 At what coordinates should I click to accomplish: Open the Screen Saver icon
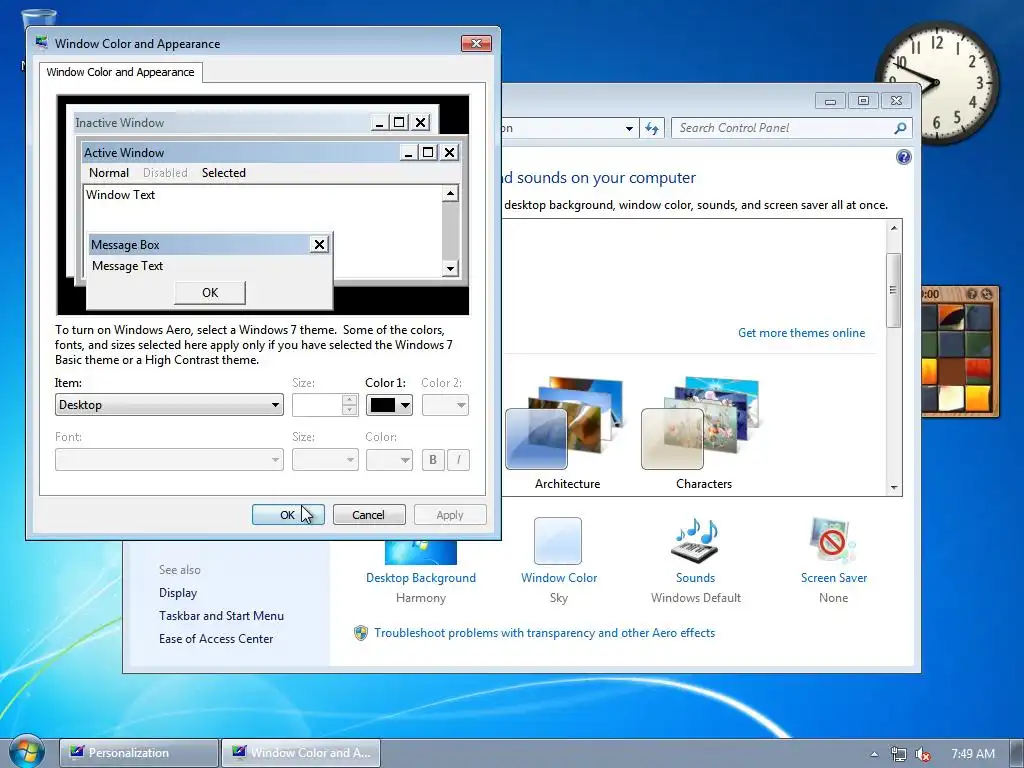click(x=832, y=541)
